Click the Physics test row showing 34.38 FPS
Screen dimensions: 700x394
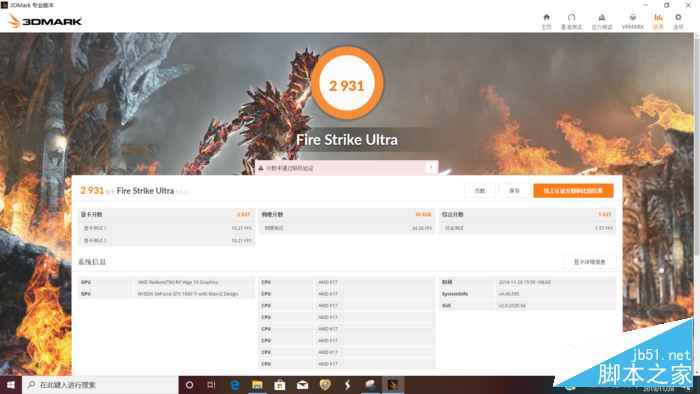346,228
